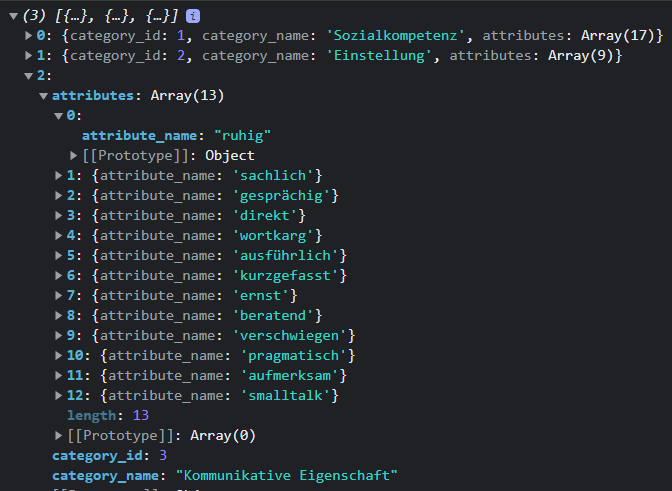The height and width of the screenshot is (491, 672).
Task: Select the length: 13 property
Action: point(108,416)
